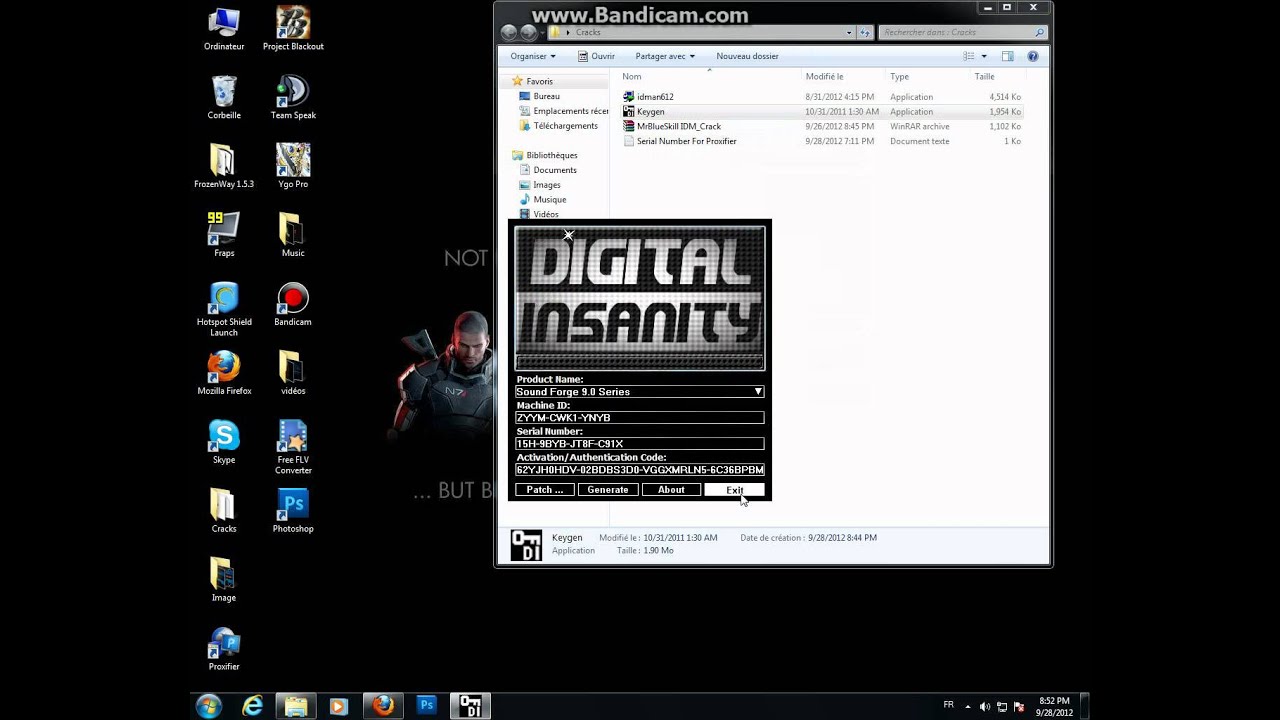Image resolution: width=1280 pixels, height=720 pixels.
Task: Open Bureau in the navigation pane
Action: 546,96
